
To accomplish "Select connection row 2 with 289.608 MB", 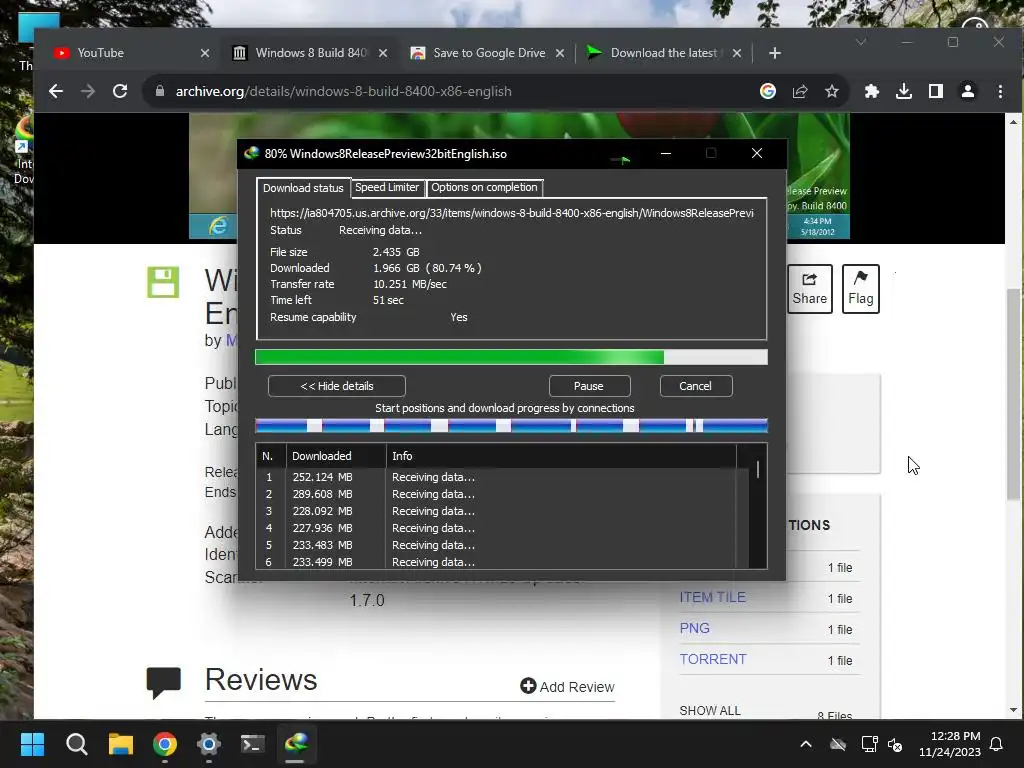I will (496, 494).
